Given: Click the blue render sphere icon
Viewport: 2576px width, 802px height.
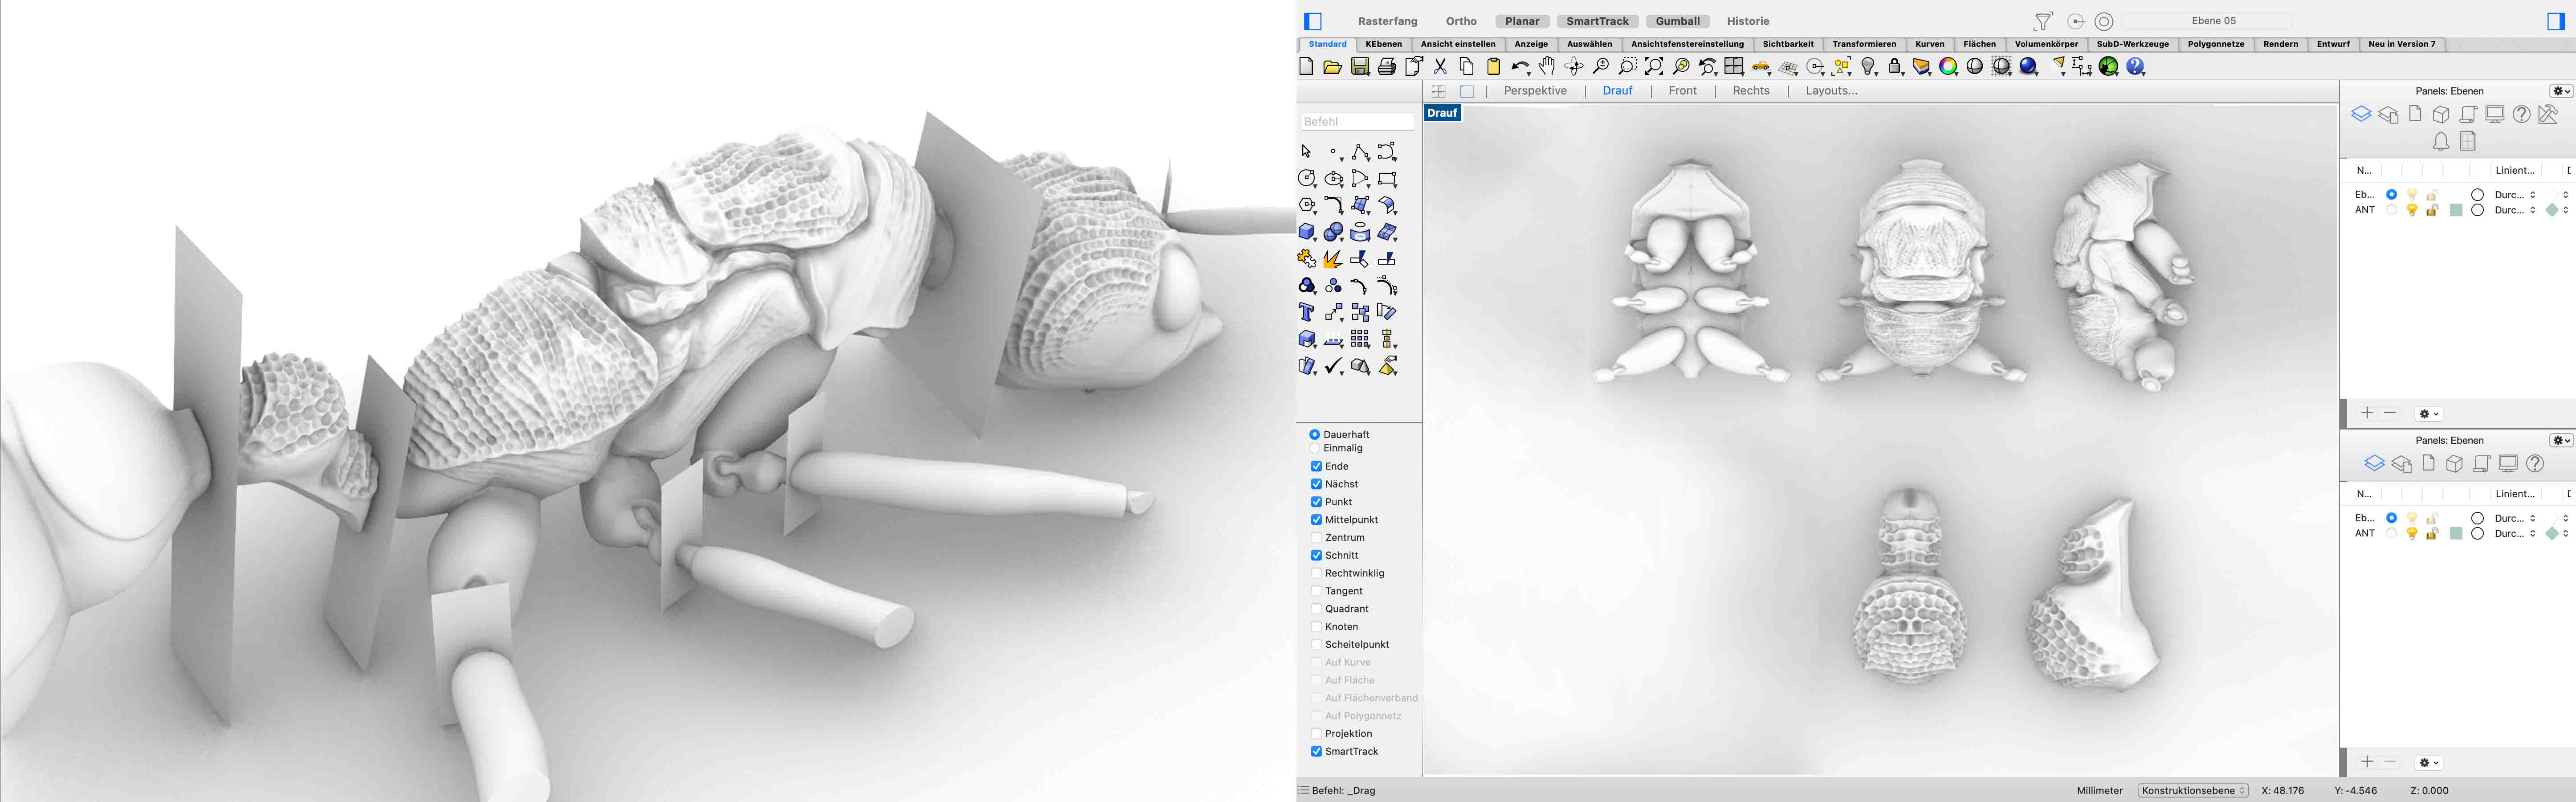Looking at the screenshot, I should tap(2029, 67).
